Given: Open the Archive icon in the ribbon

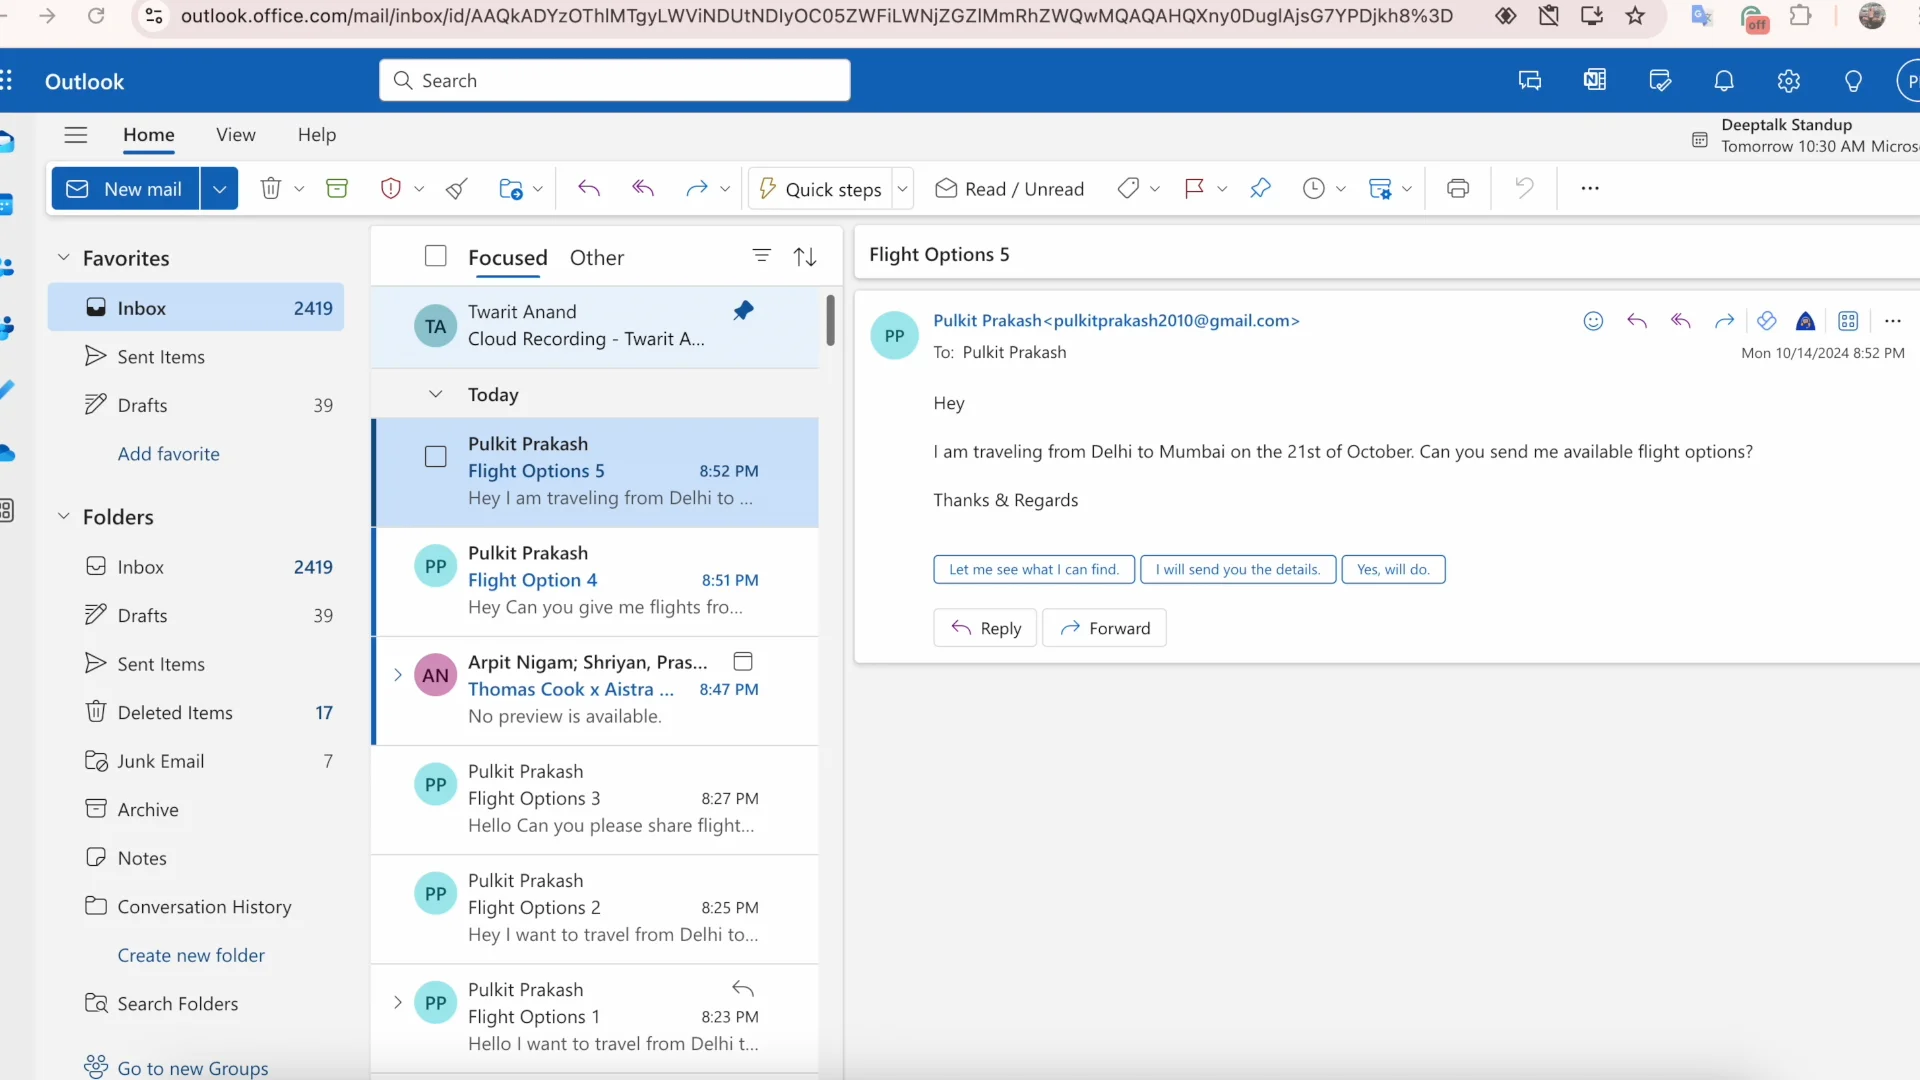Looking at the screenshot, I should pyautogui.click(x=337, y=188).
